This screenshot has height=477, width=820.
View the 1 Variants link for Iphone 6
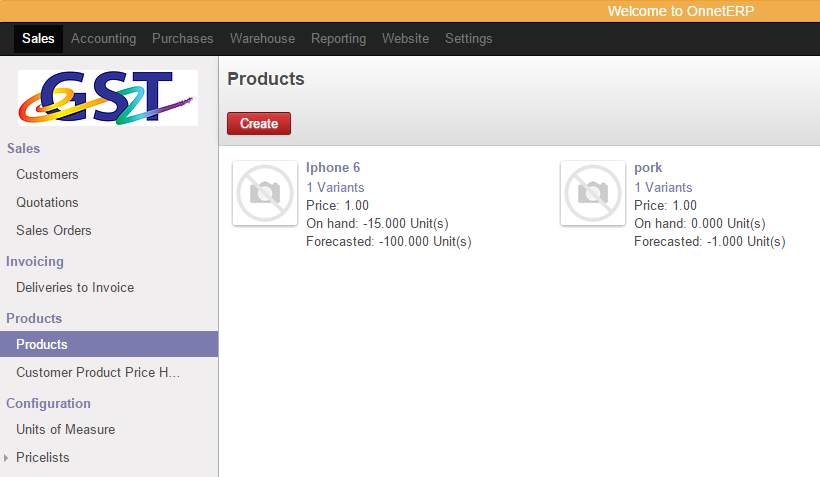point(335,187)
